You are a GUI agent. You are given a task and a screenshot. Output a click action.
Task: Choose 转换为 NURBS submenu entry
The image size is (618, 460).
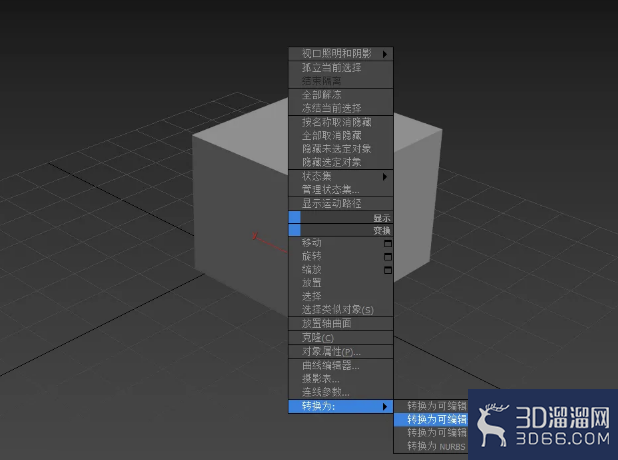tap(431, 446)
